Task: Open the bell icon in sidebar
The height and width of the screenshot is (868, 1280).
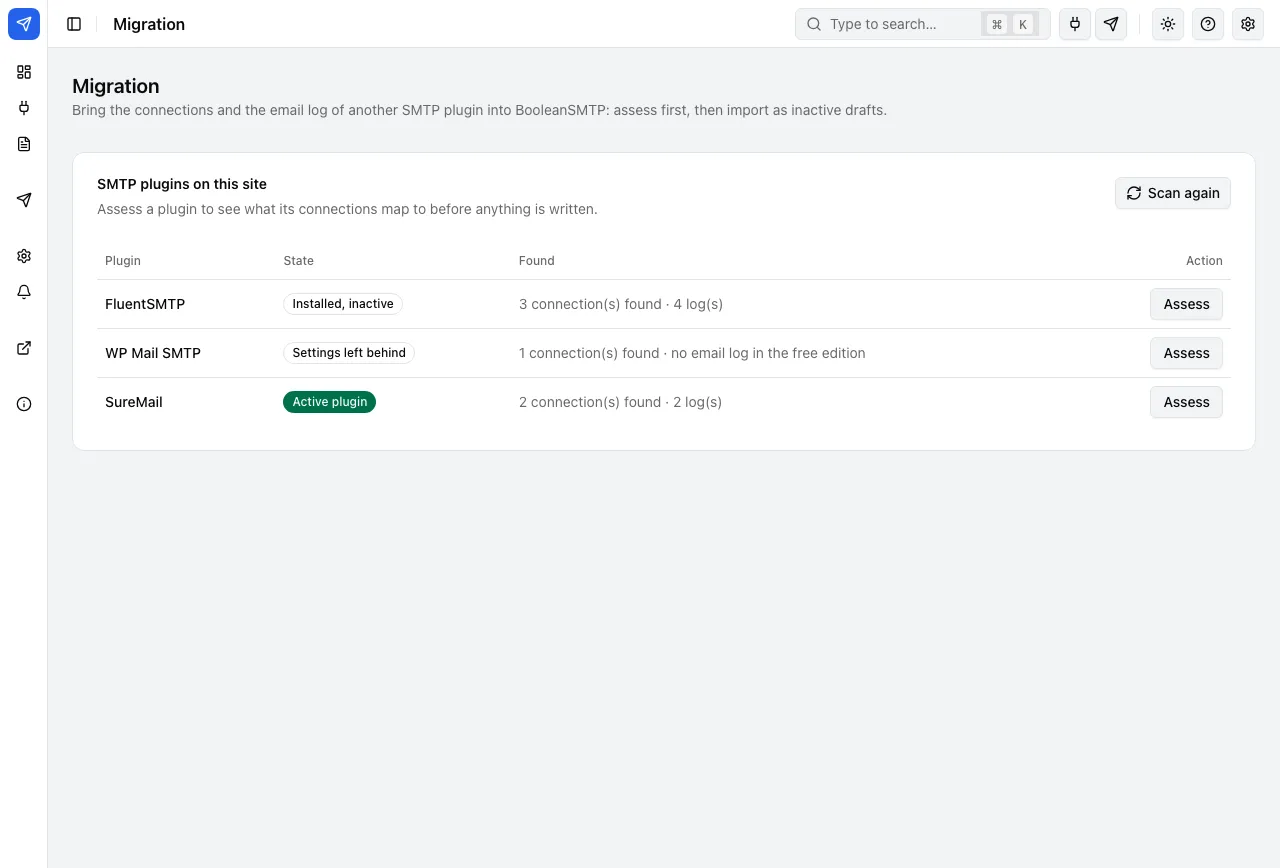Action: coord(24,292)
